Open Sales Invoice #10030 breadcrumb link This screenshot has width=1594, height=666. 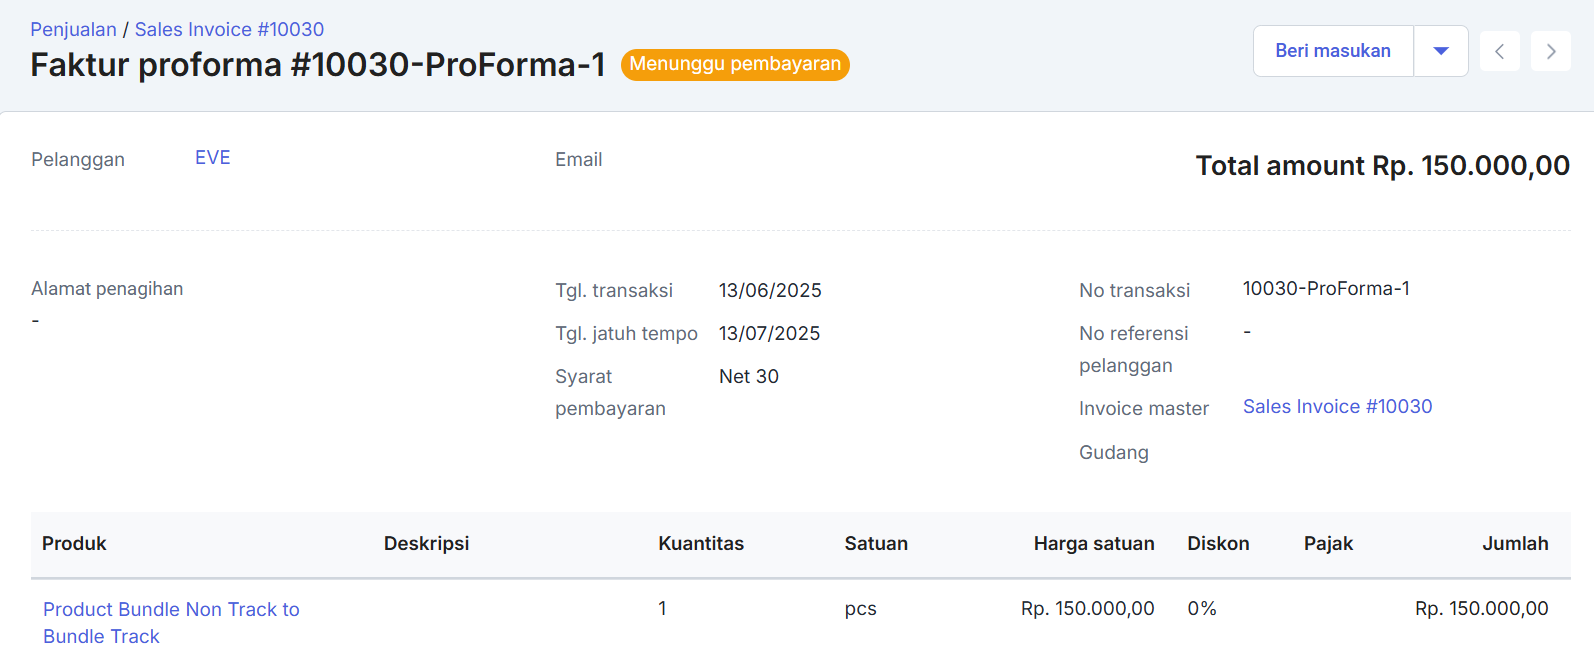tap(229, 29)
